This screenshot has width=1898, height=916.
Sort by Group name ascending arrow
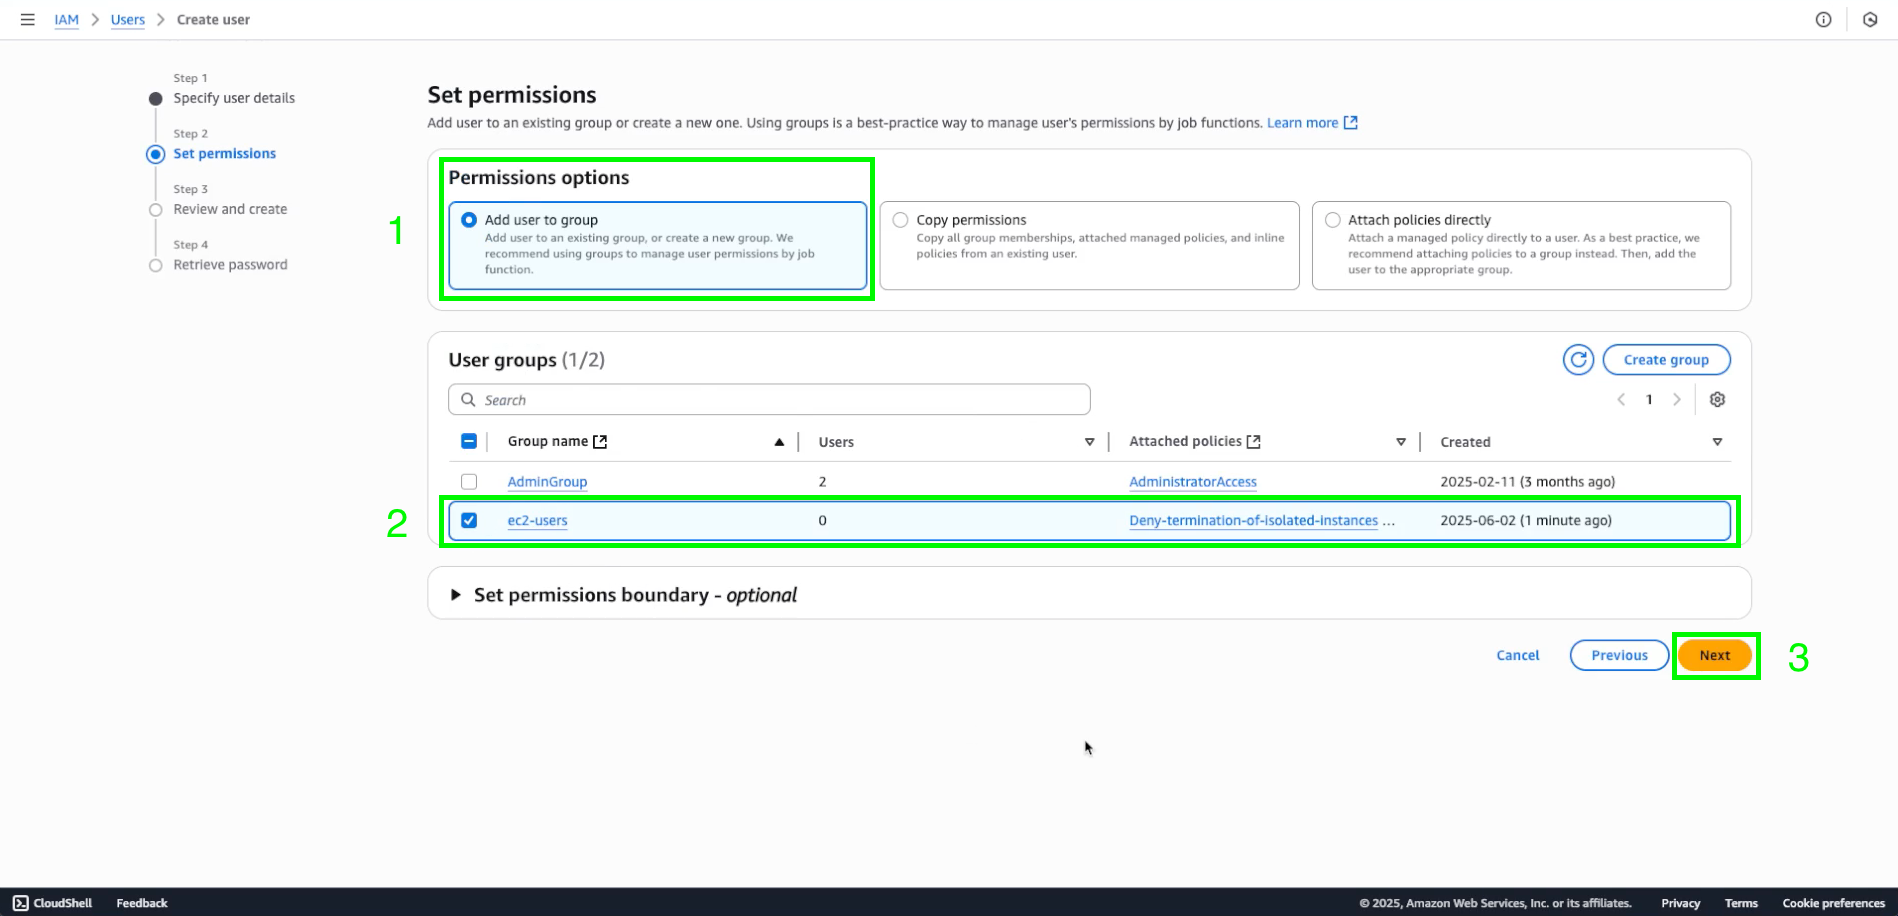[779, 442]
